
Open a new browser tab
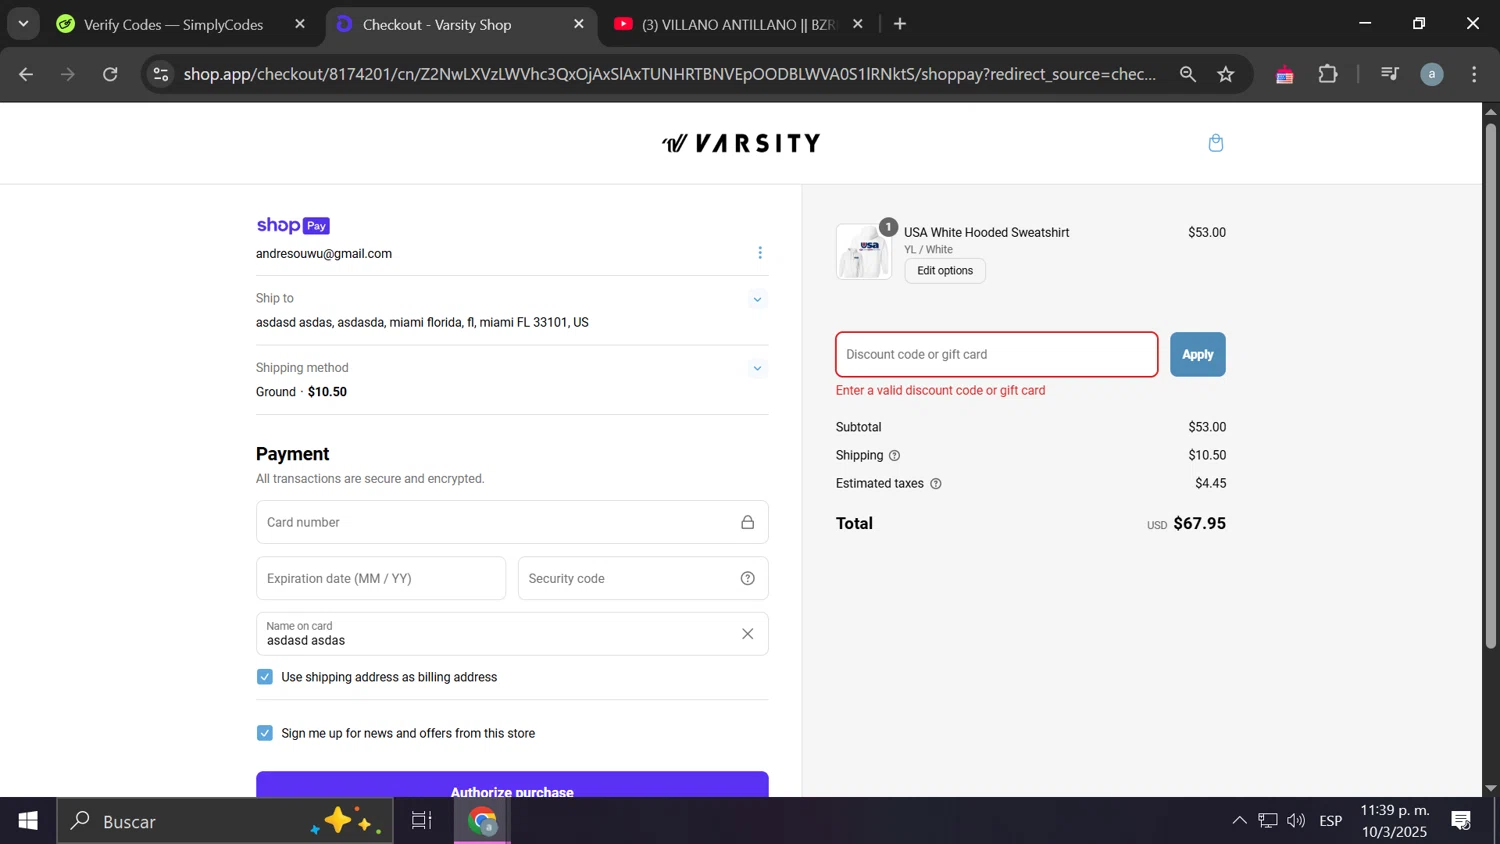point(900,24)
